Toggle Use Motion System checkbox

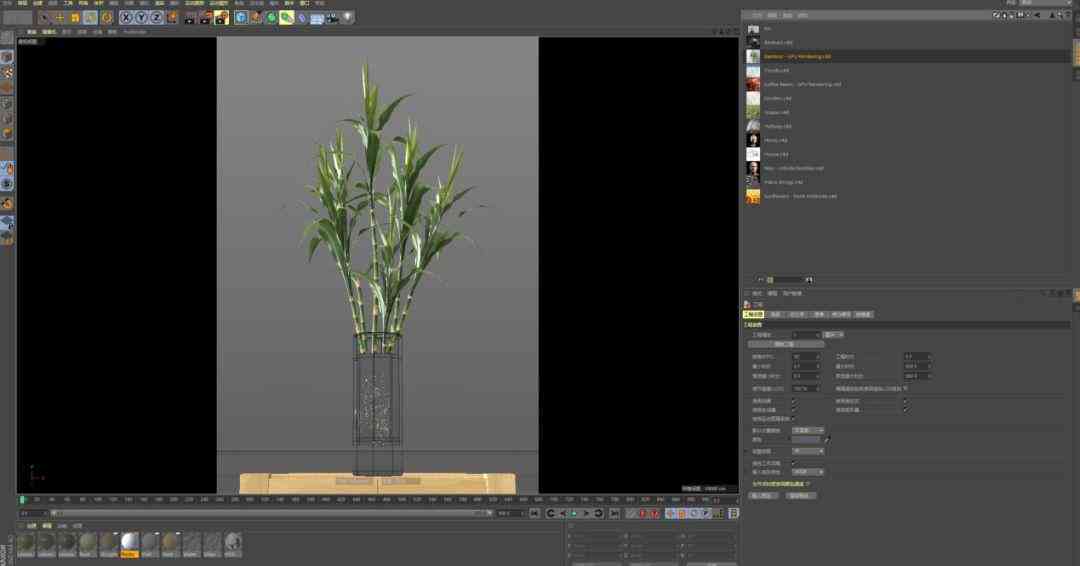click(x=793, y=419)
